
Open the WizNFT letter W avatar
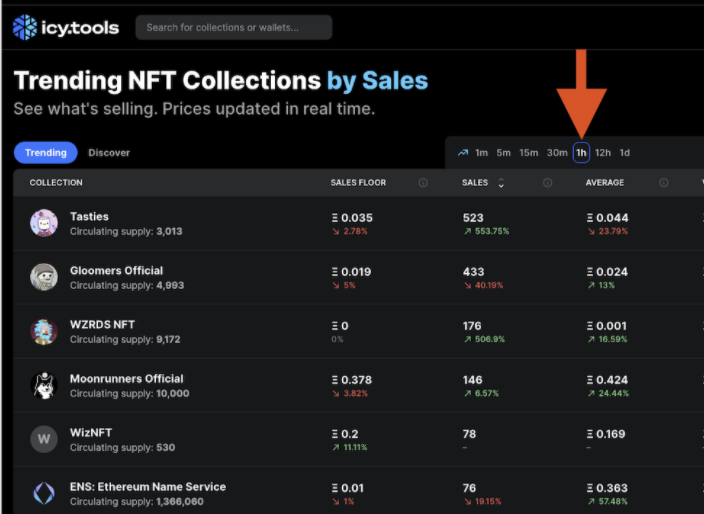pyautogui.click(x=44, y=439)
